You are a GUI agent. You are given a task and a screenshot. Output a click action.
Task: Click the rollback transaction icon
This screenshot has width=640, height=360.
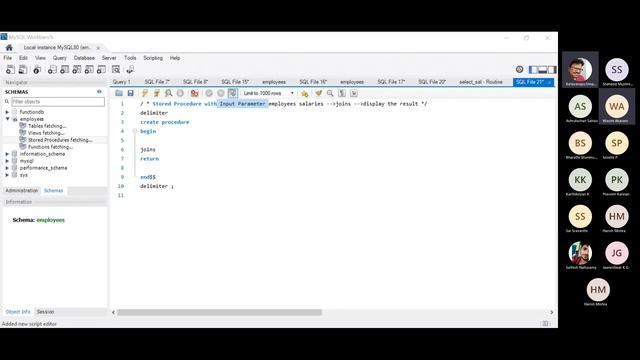pyautogui.click(x=221, y=93)
